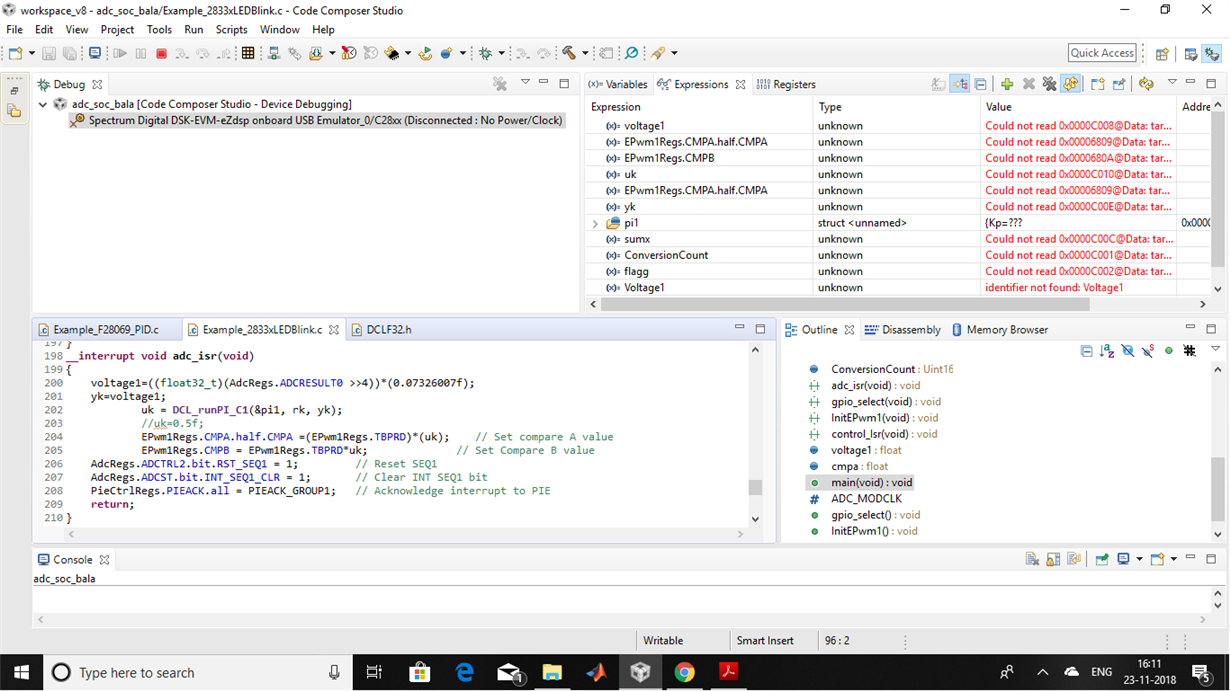Image resolution: width=1230 pixels, height=691 pixels.
Task: Open Outline view menu triangle
Action: click(1215, 348)
